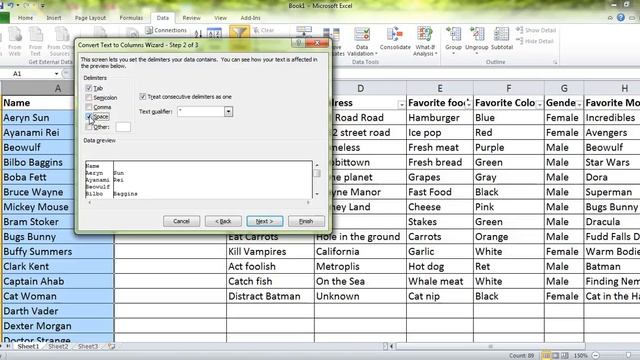Open the Address column filter dropdown
The width and height of the screenshot is (640, 360).
[x=401, y=105]
